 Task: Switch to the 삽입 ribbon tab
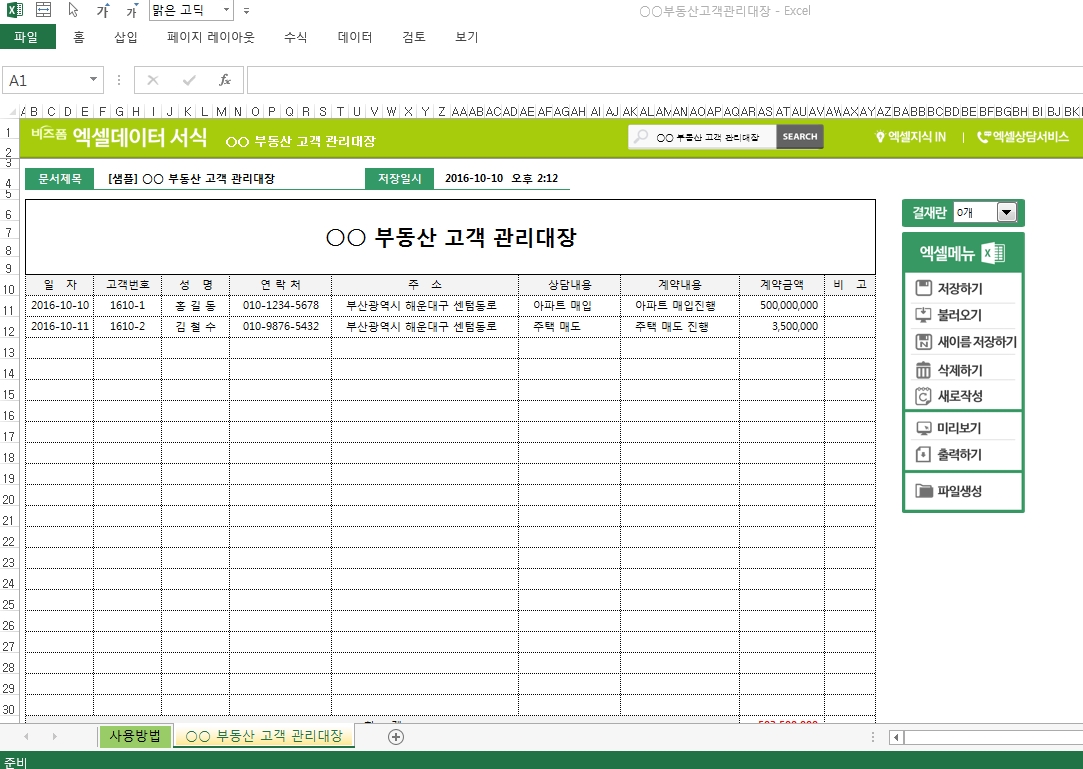pos(126,37)
